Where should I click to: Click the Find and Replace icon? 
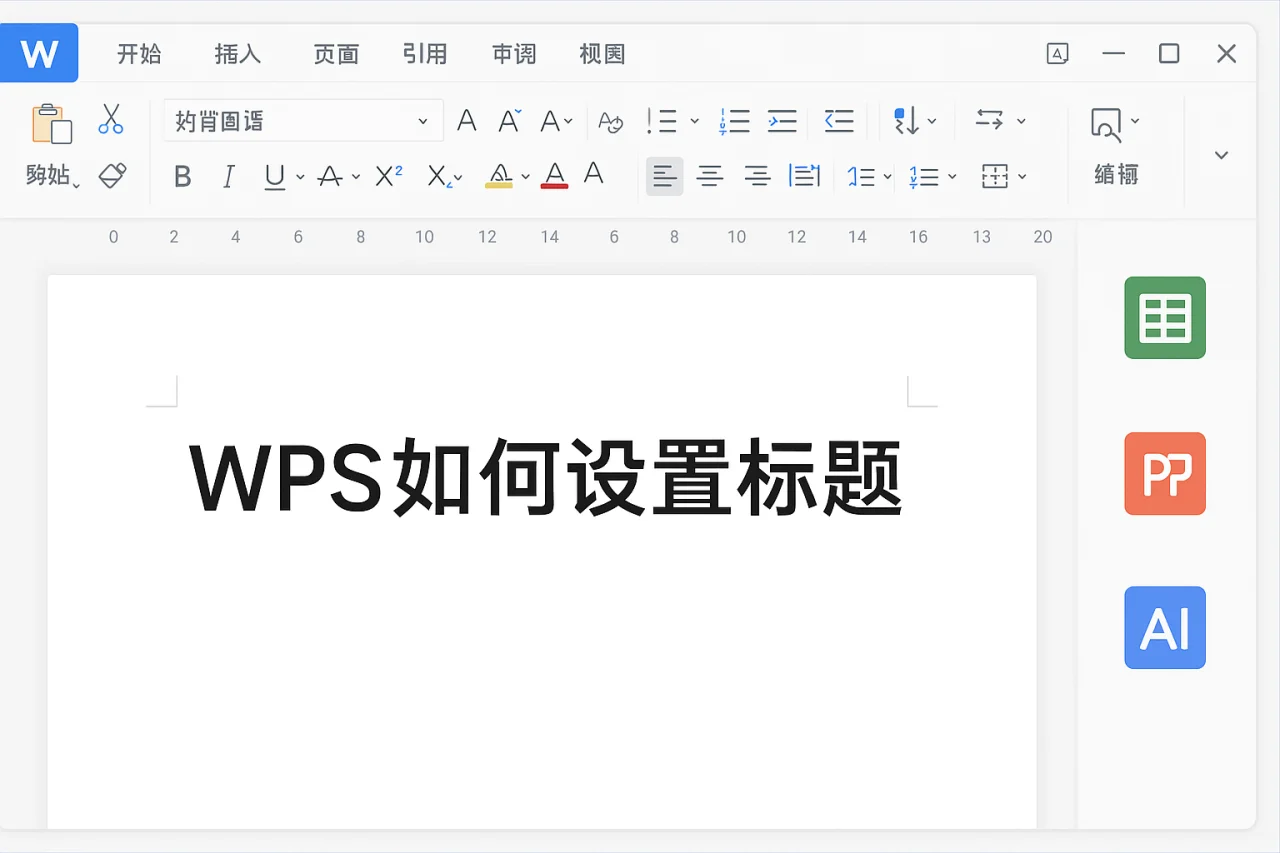1106,120
